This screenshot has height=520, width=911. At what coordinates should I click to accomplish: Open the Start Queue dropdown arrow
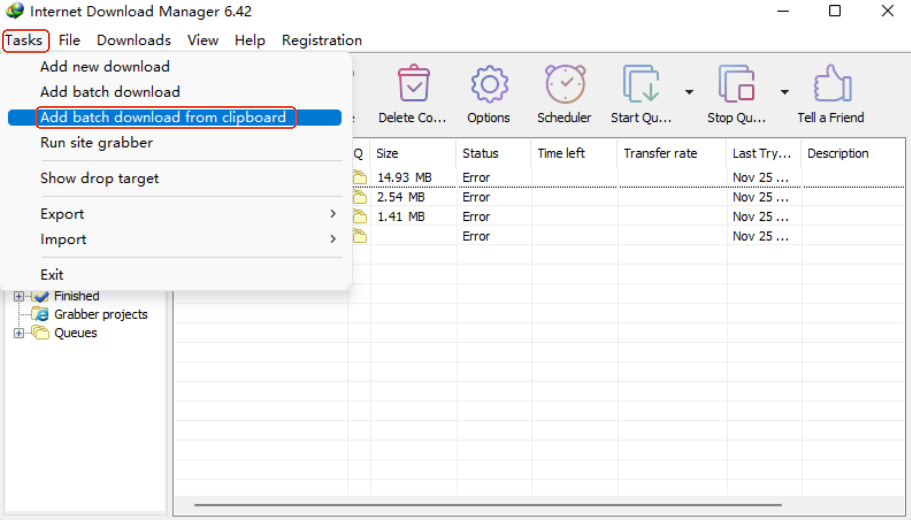pyautogui.click(x=689, y=92)
